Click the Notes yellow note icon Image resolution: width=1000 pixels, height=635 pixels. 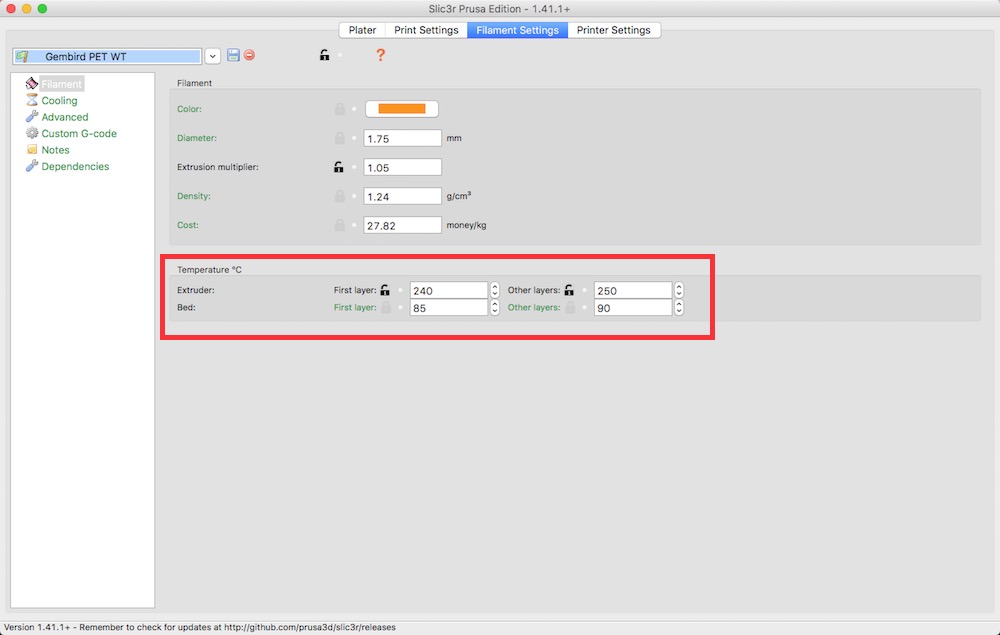32,150
